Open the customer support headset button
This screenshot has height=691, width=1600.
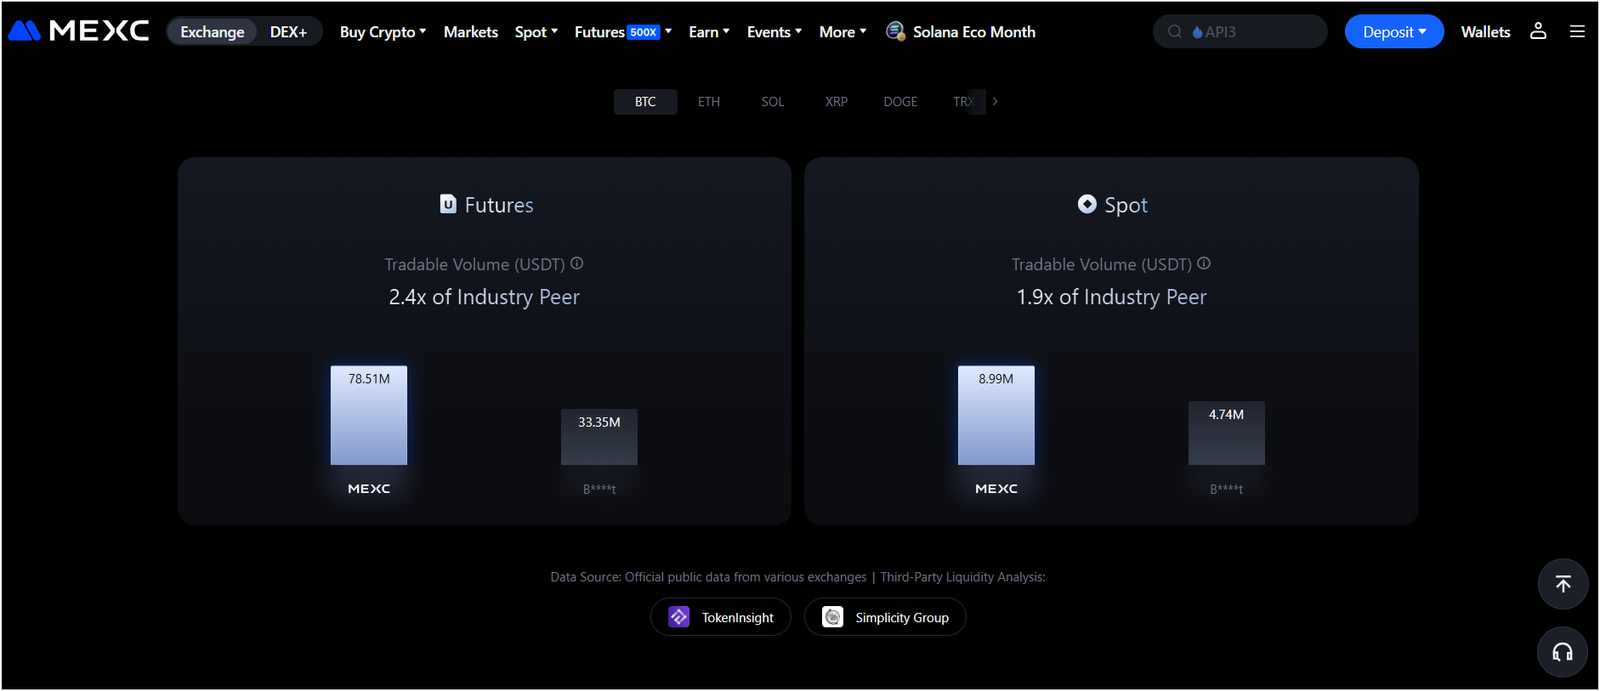click(1563, 652)
